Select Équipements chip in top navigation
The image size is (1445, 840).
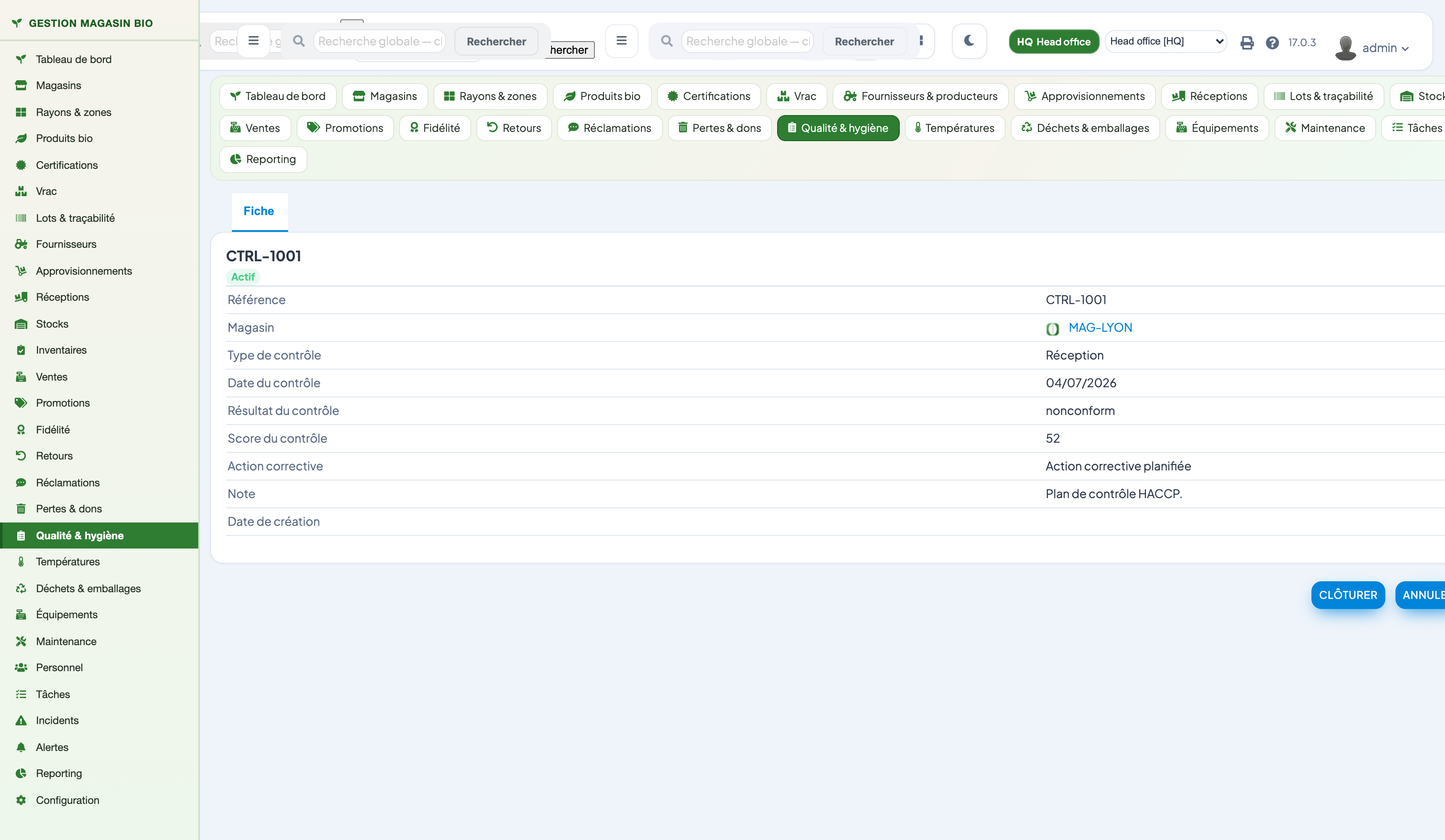1217,128
